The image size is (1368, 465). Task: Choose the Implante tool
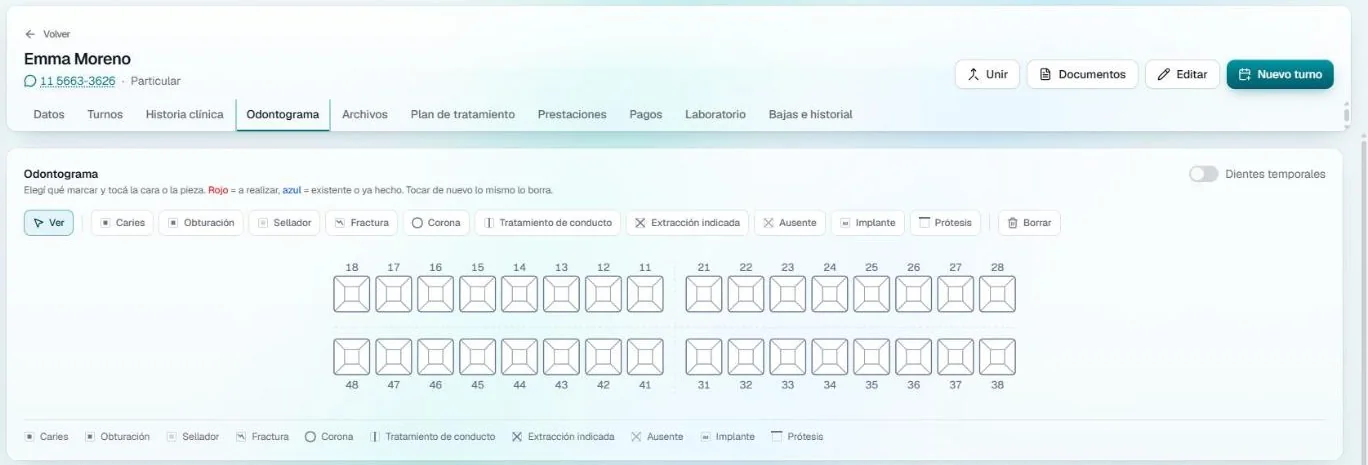pos(868,223)
